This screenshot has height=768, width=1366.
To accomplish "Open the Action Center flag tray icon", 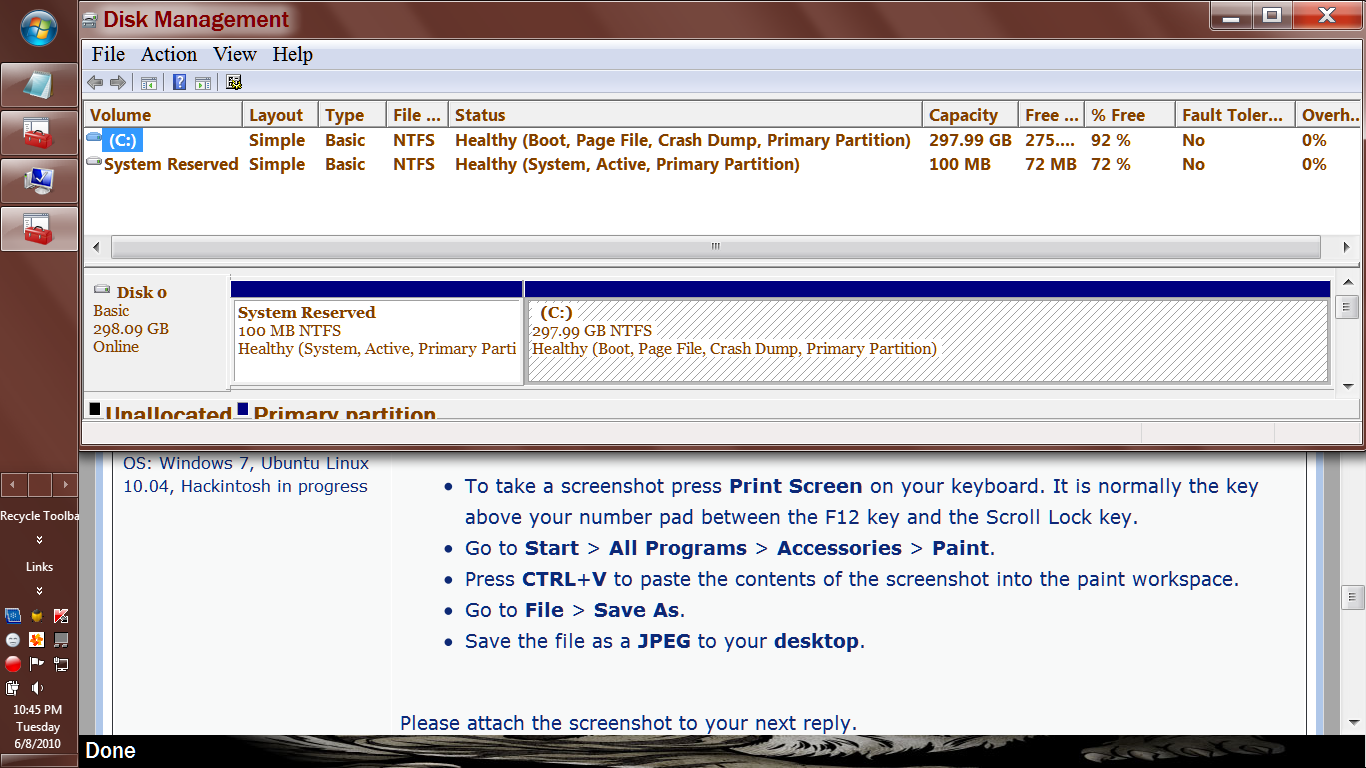I will click(x=37, y=663).
